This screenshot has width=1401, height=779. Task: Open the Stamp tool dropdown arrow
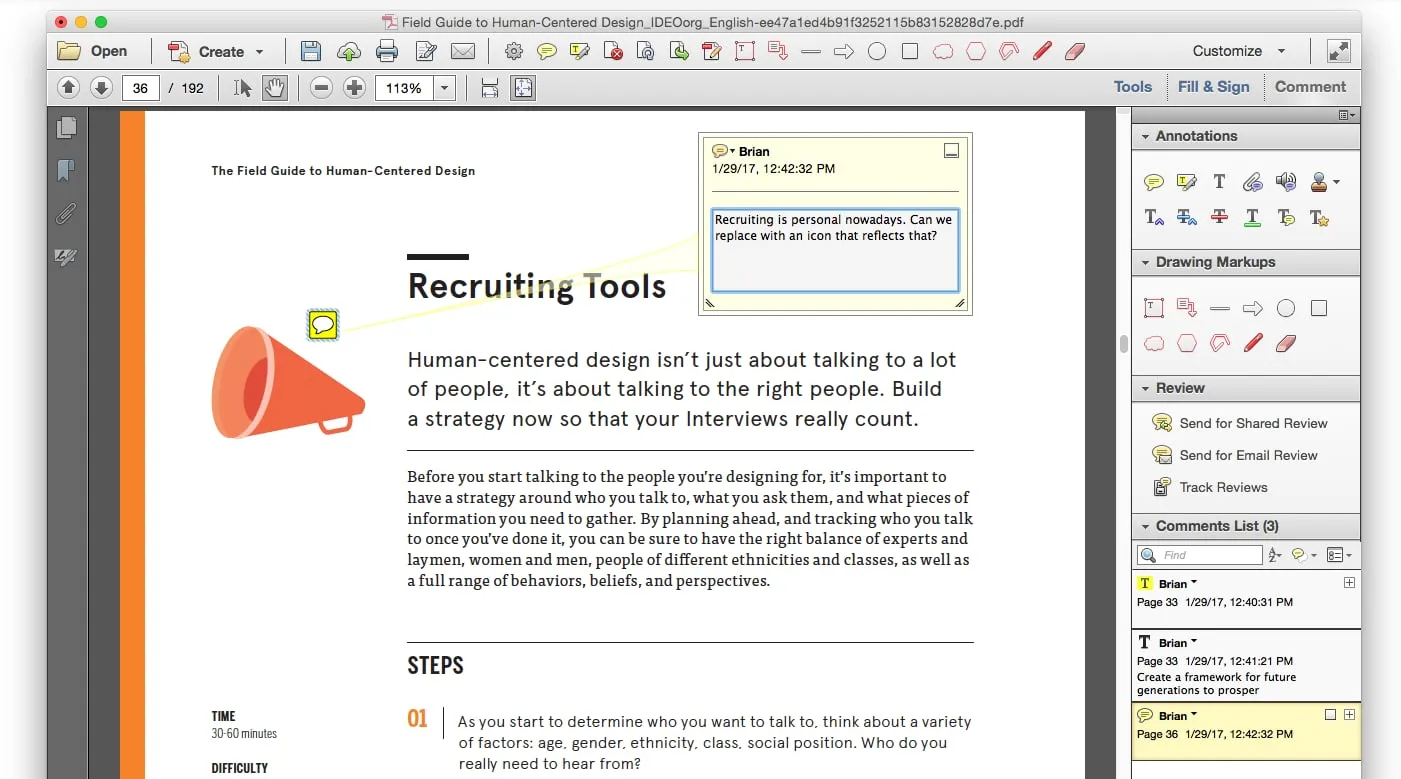(x=1336, y=182)
